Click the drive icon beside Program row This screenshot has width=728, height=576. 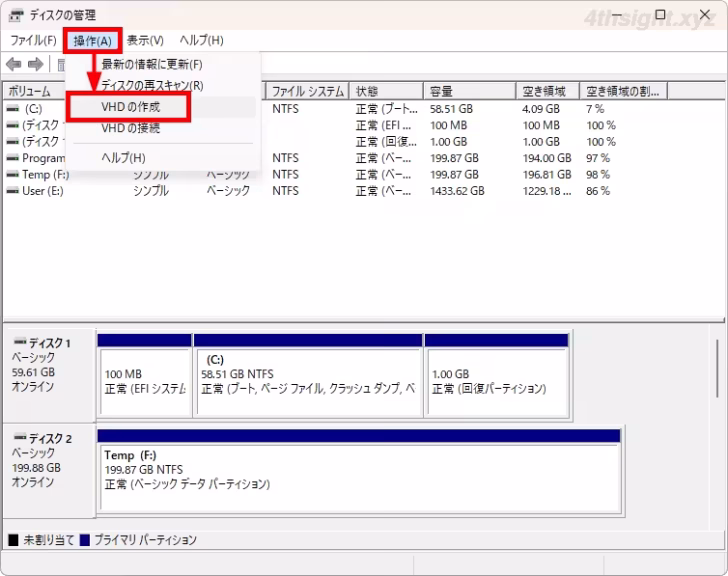[13, 158]
